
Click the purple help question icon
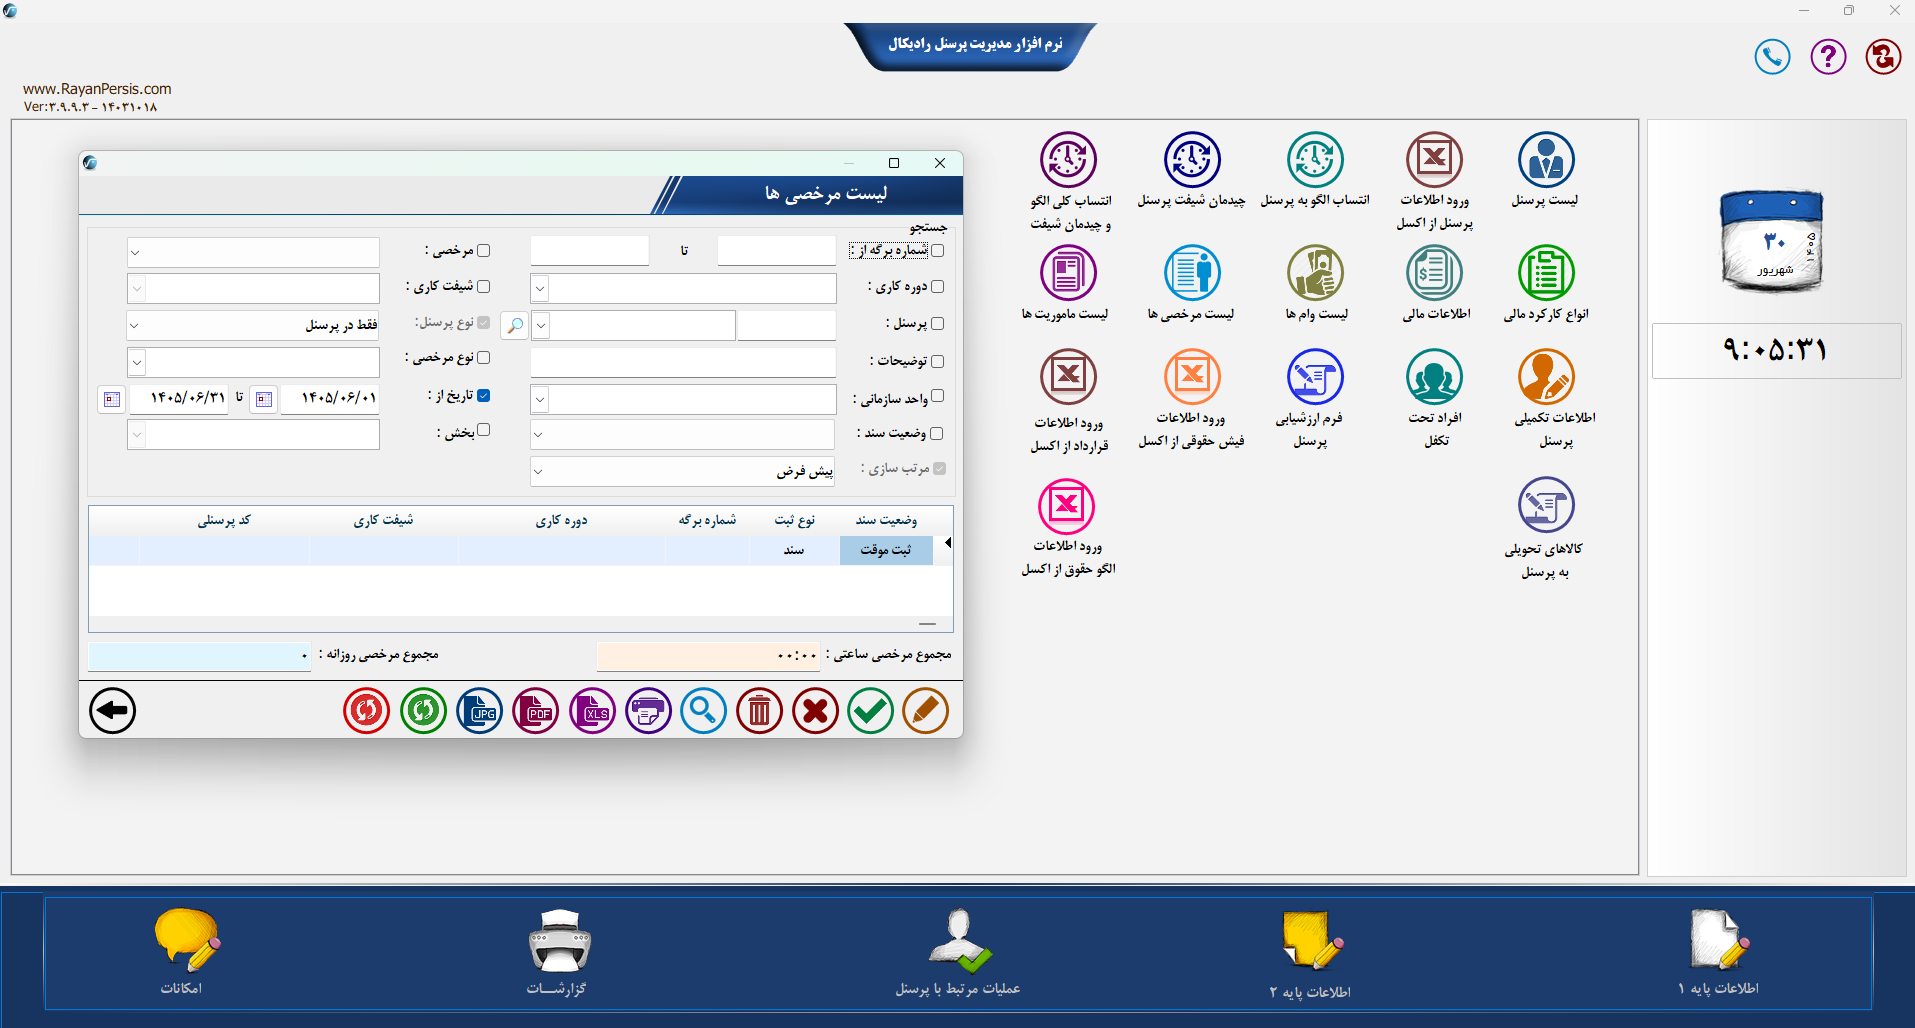(1828, 56)
